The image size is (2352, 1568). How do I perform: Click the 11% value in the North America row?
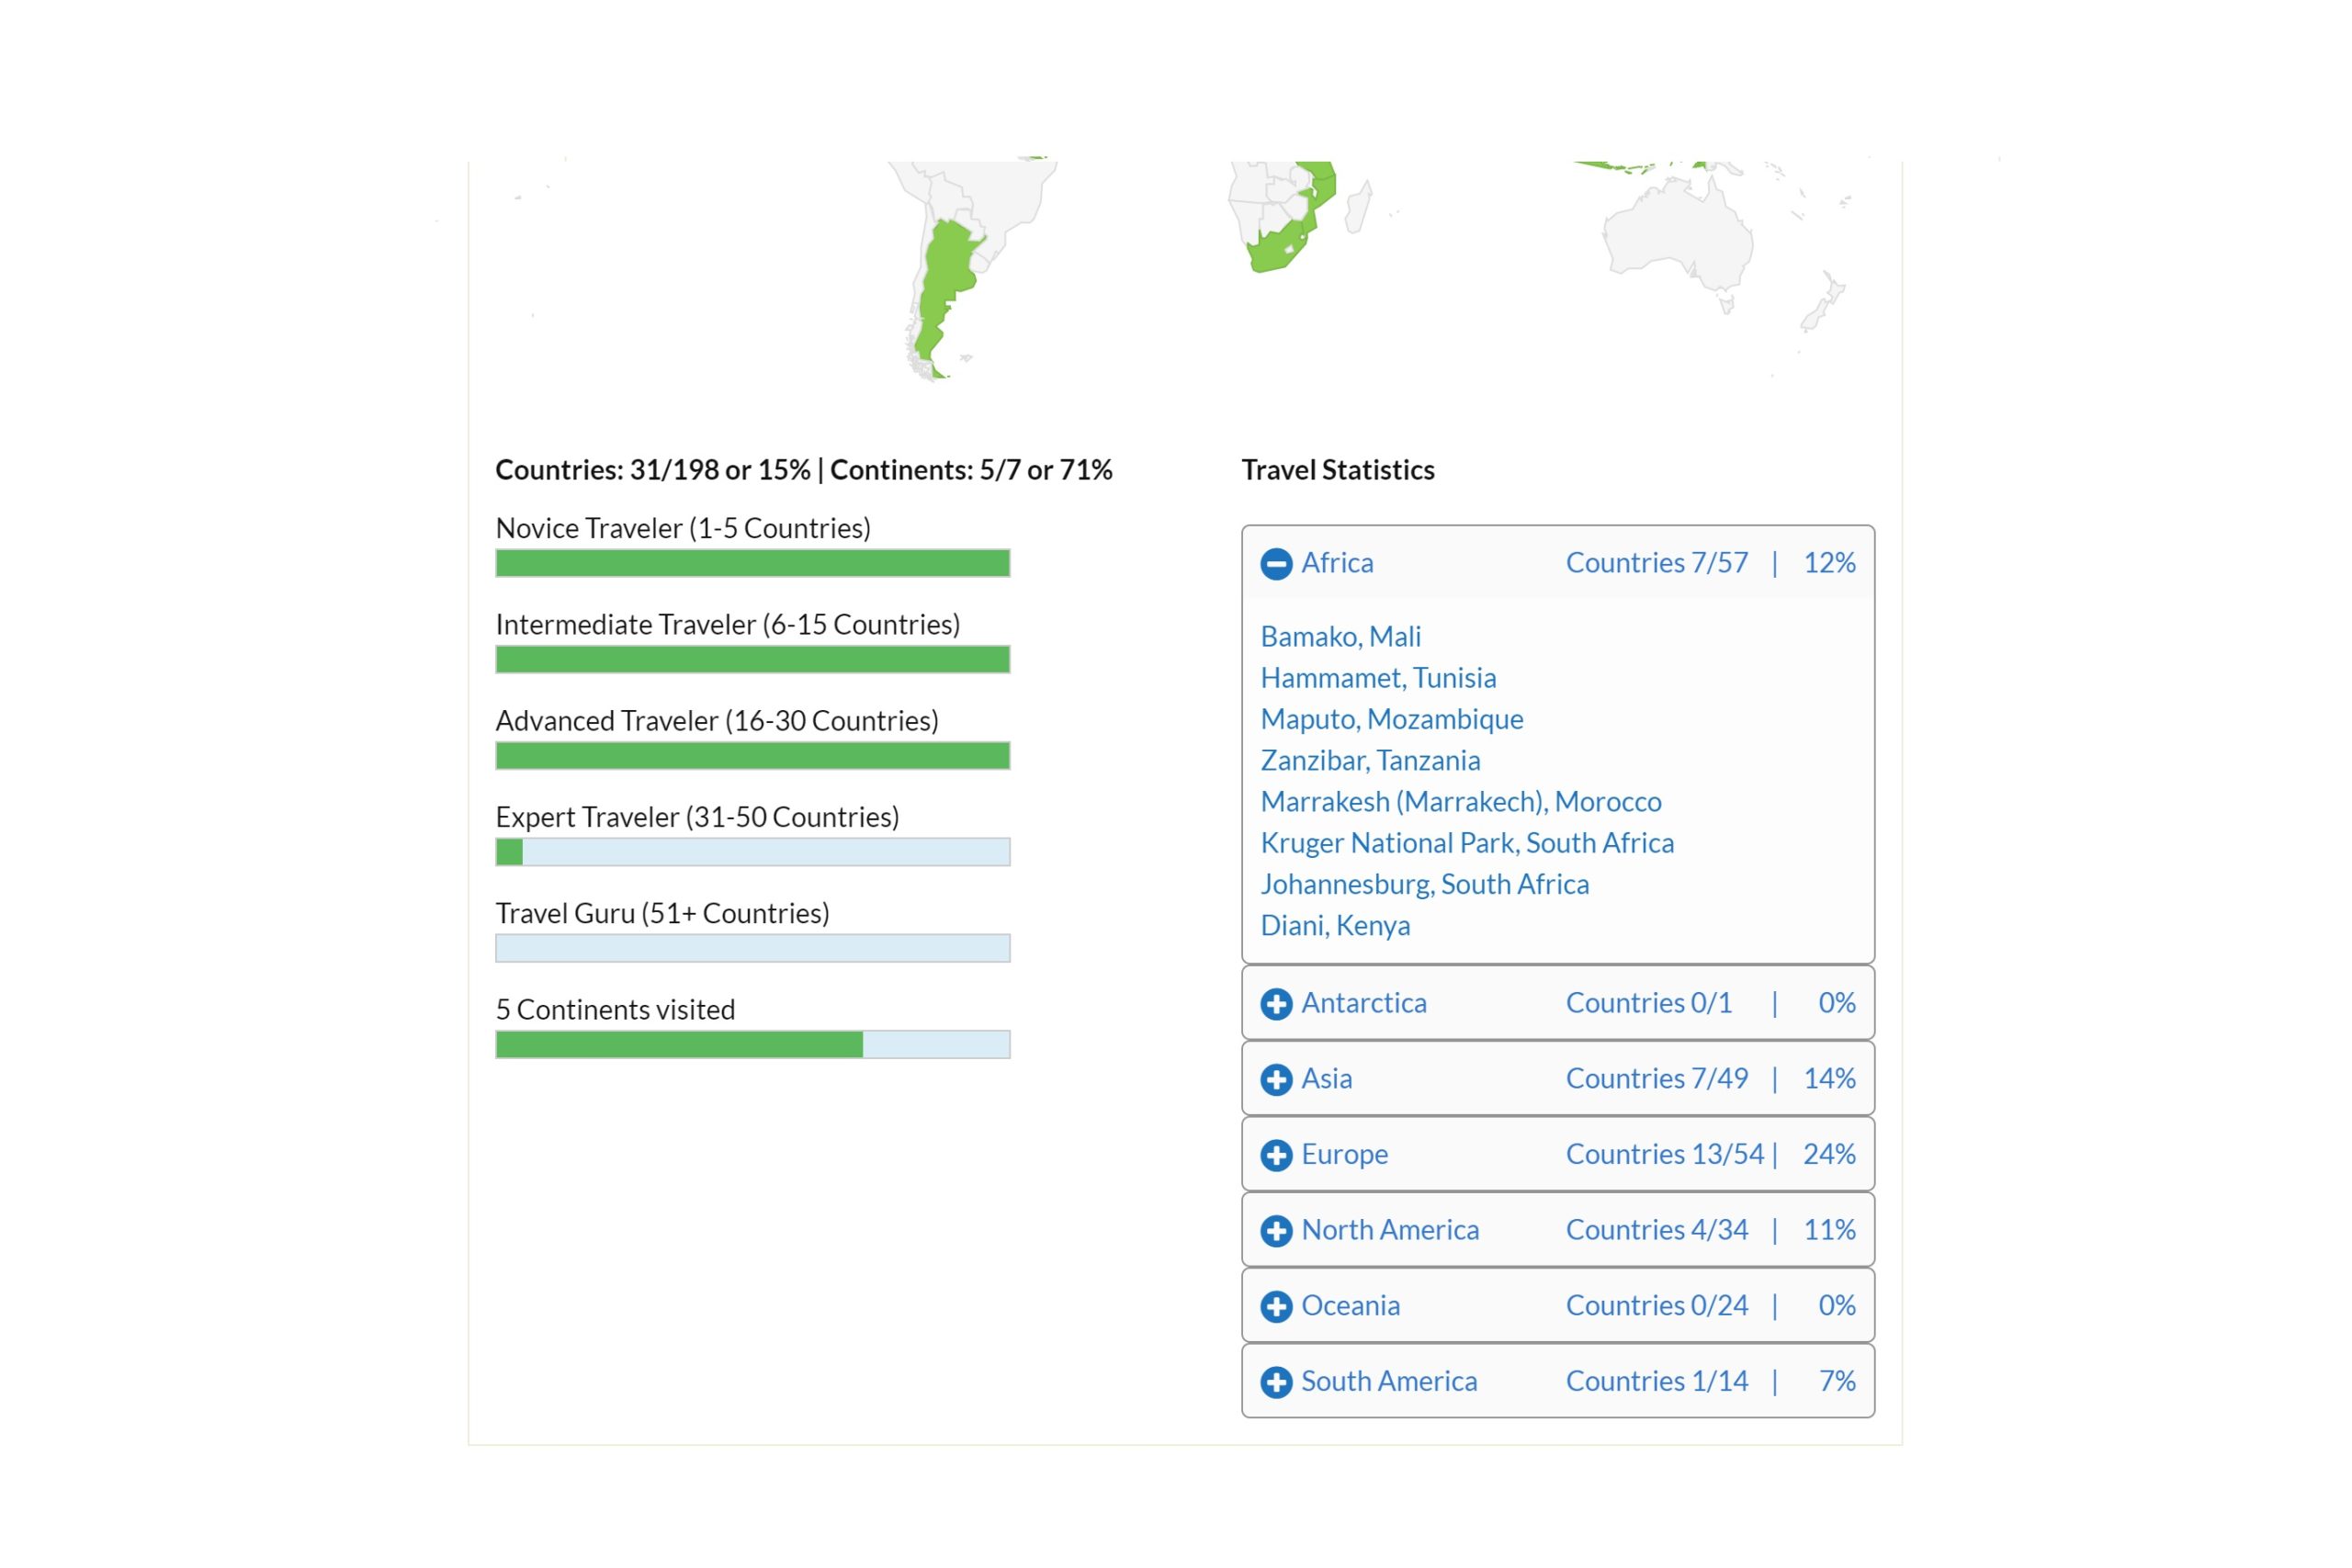click(1829, 1230)
